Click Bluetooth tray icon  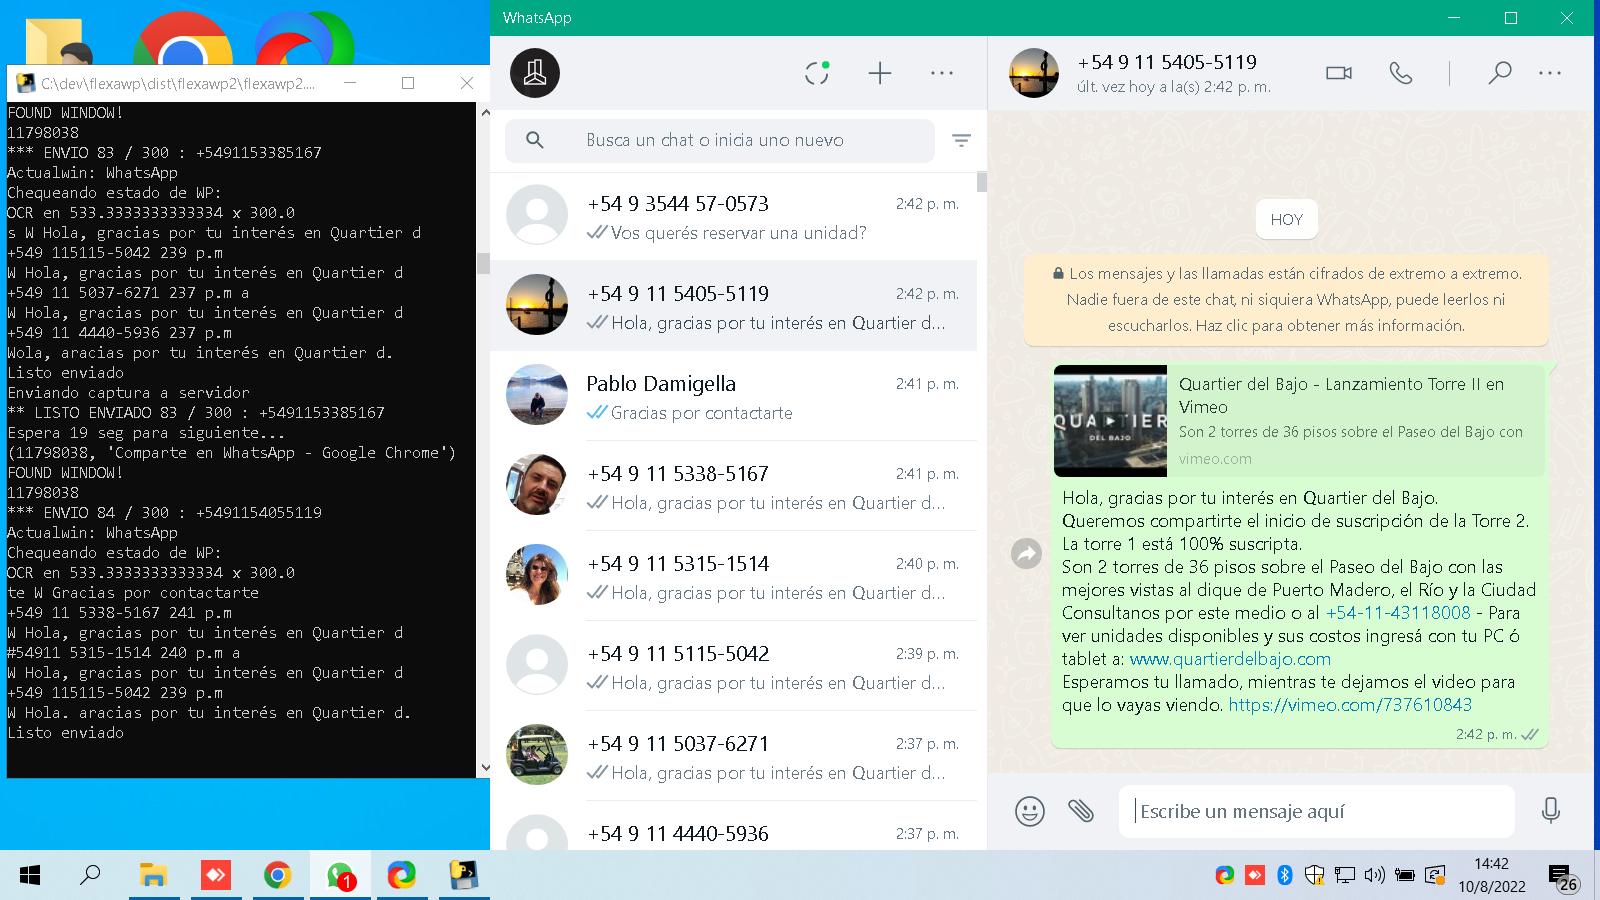(1285, 876)
